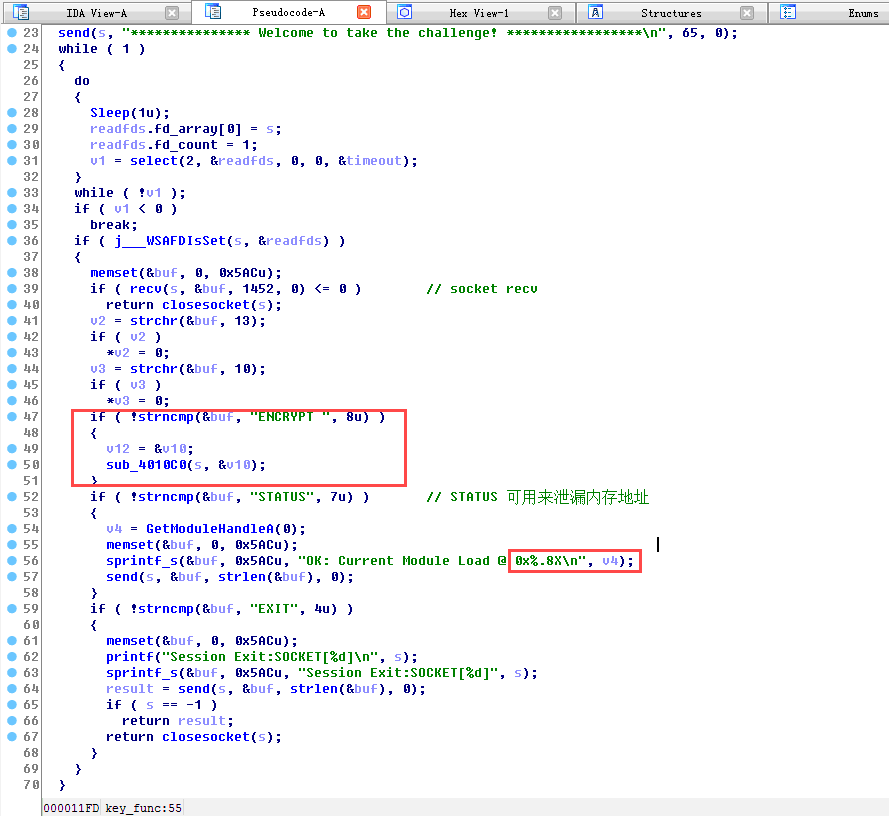Switch to the Hex View-1 tab

pyautogui.click(x=479, y=13)
